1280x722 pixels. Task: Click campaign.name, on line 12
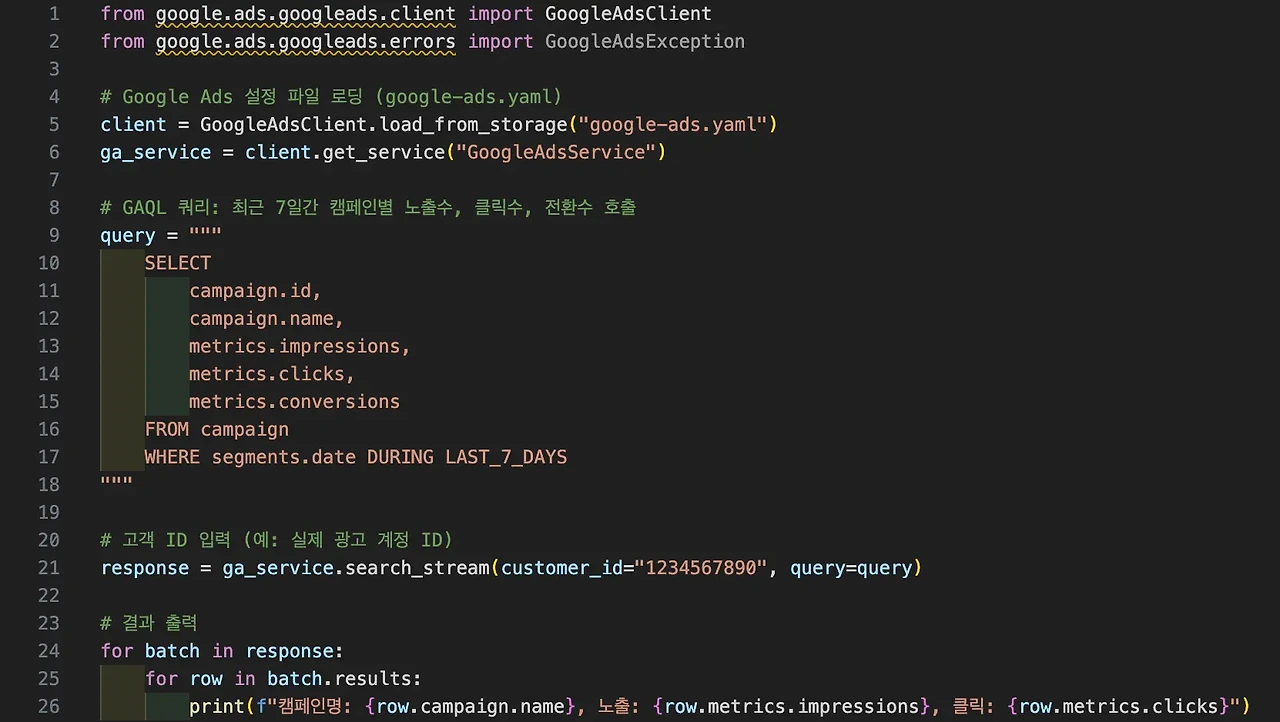tap(267, 319)
